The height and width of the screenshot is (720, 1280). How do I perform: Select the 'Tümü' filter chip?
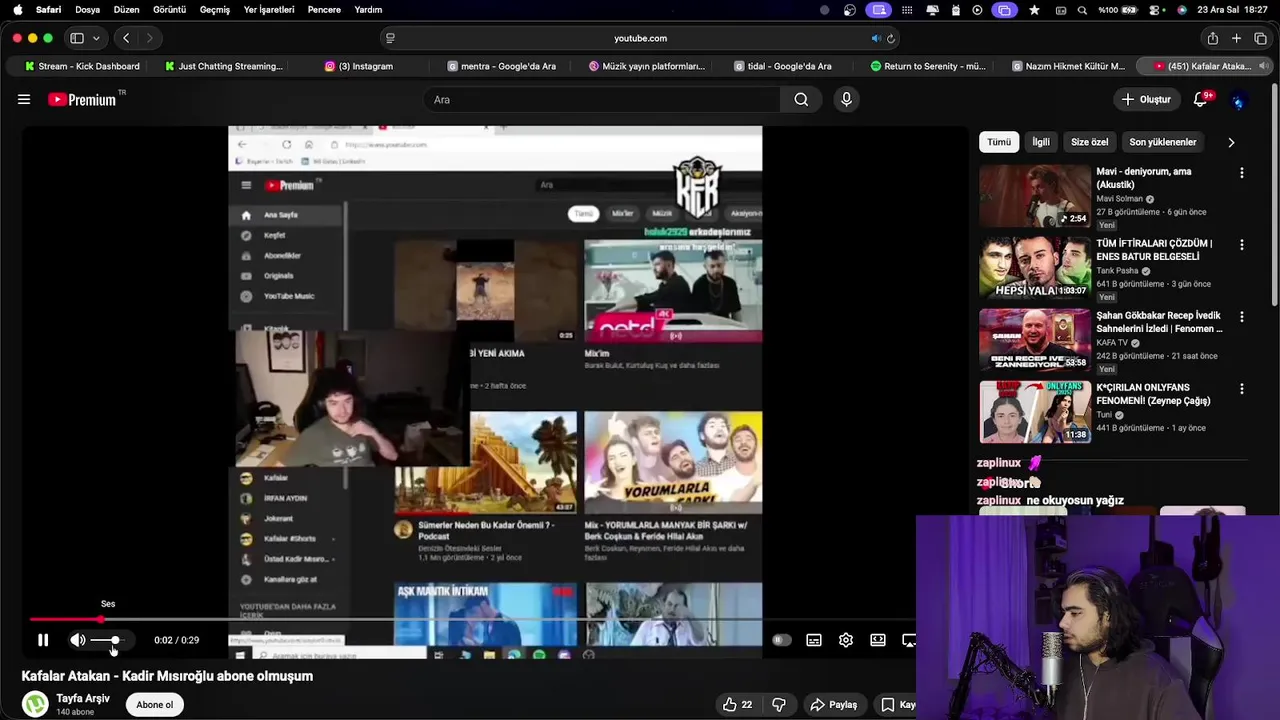999,142
